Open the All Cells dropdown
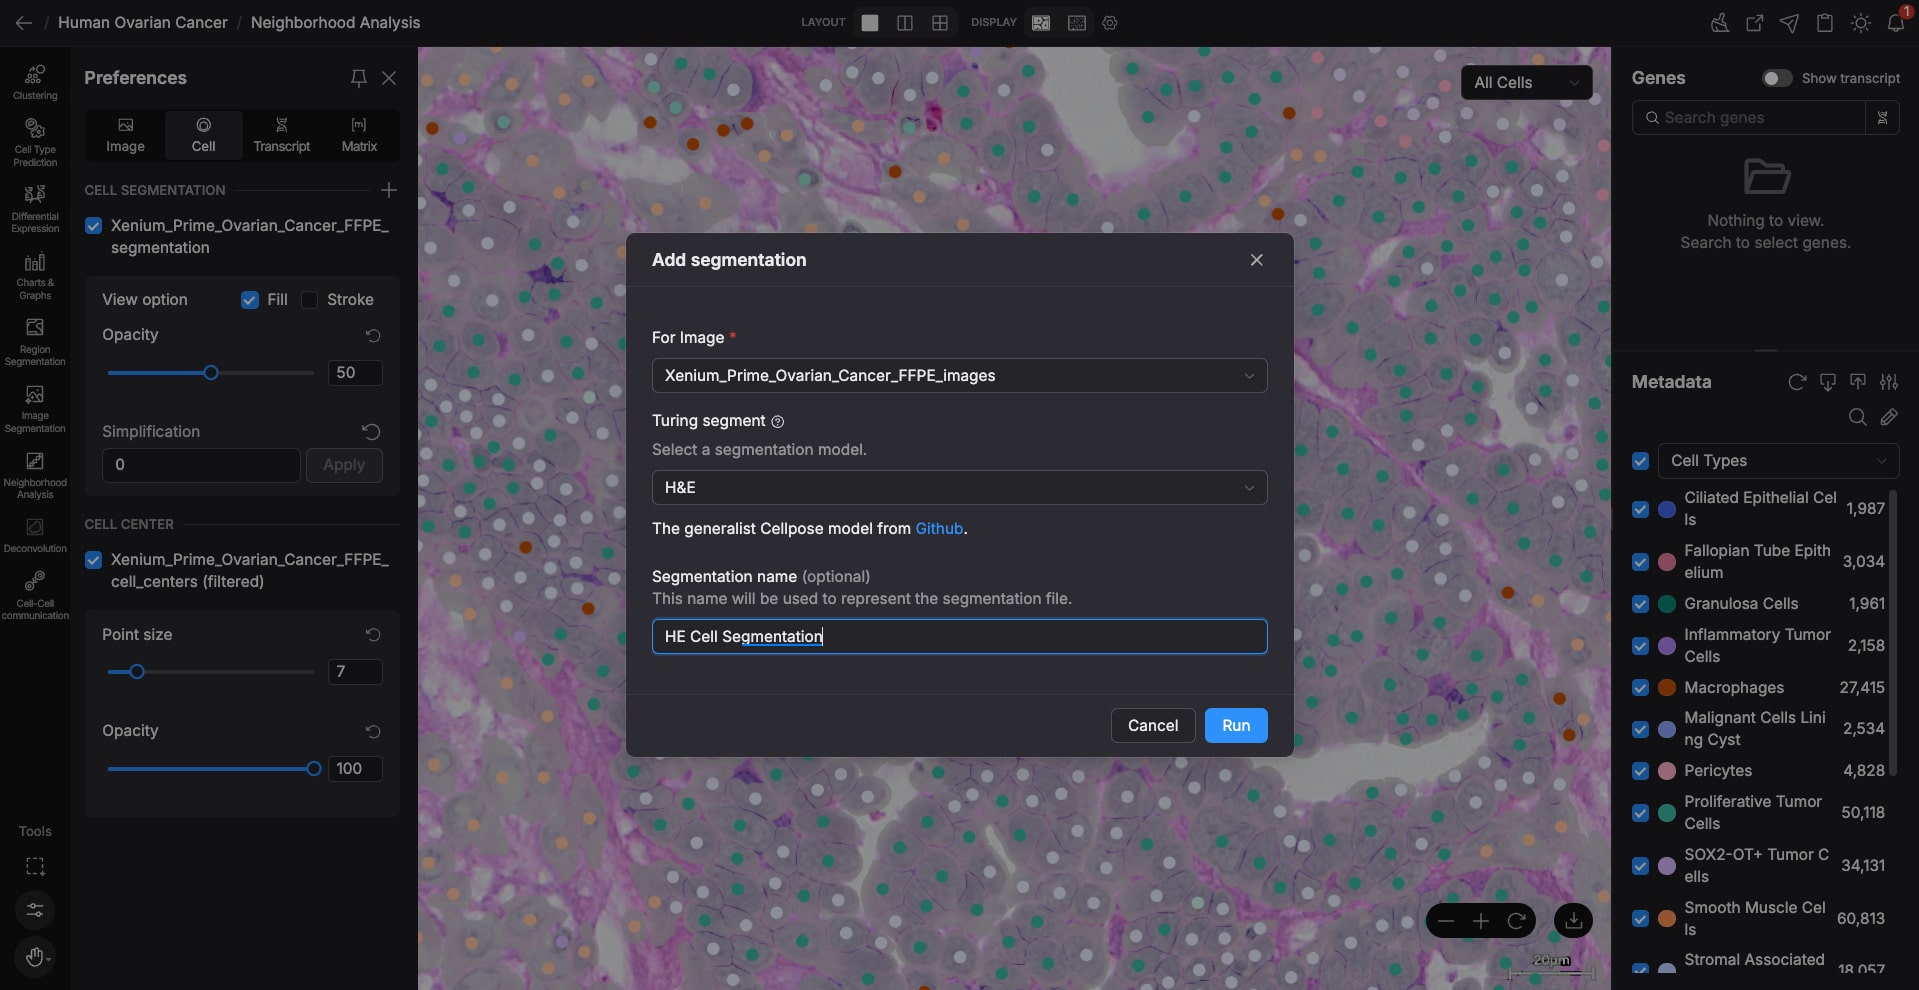This screenshot has height=990, width=1919. (1525, 83)
